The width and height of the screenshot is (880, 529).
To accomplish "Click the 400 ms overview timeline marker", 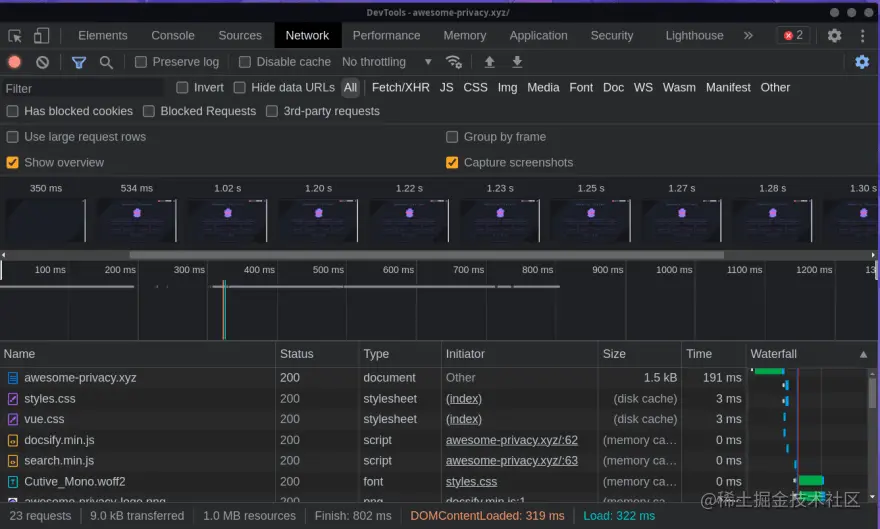I will click(x=259, y=270).
